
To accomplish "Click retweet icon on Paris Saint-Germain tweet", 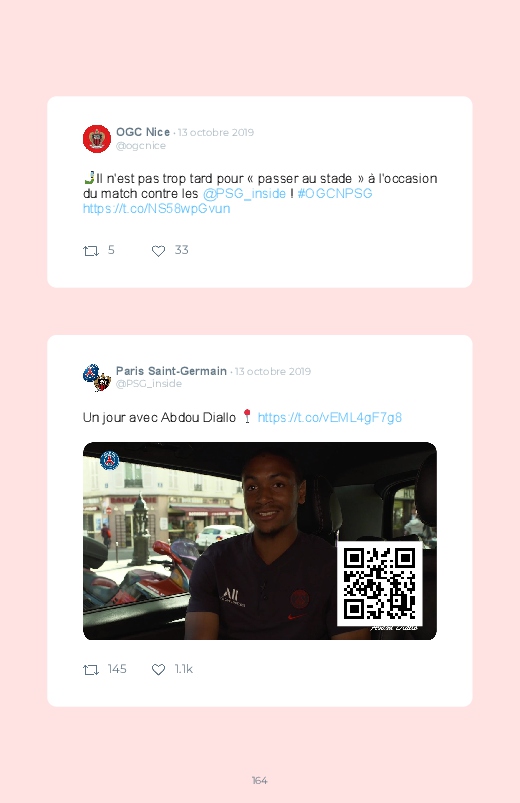I will [91, 669].
